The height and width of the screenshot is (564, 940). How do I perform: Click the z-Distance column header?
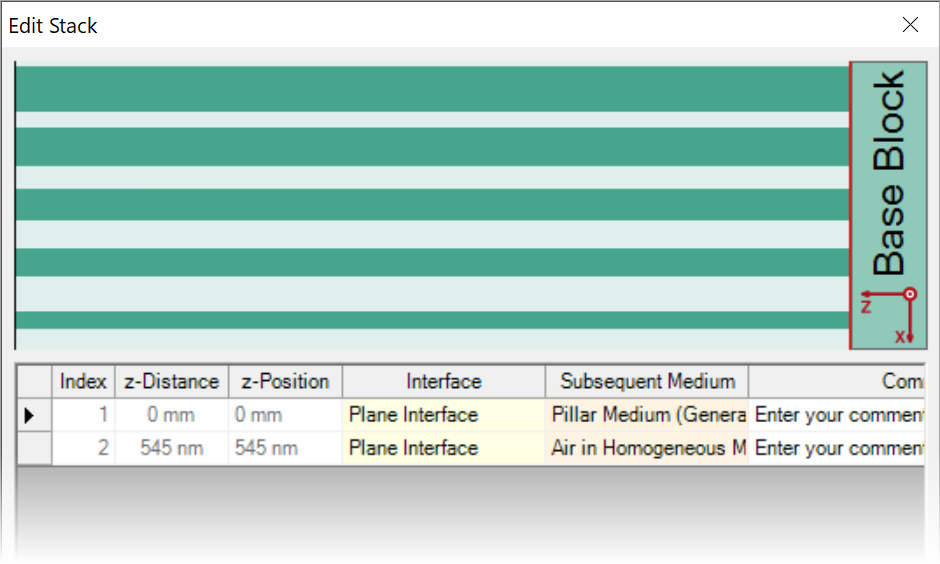[x=171, y=381]
